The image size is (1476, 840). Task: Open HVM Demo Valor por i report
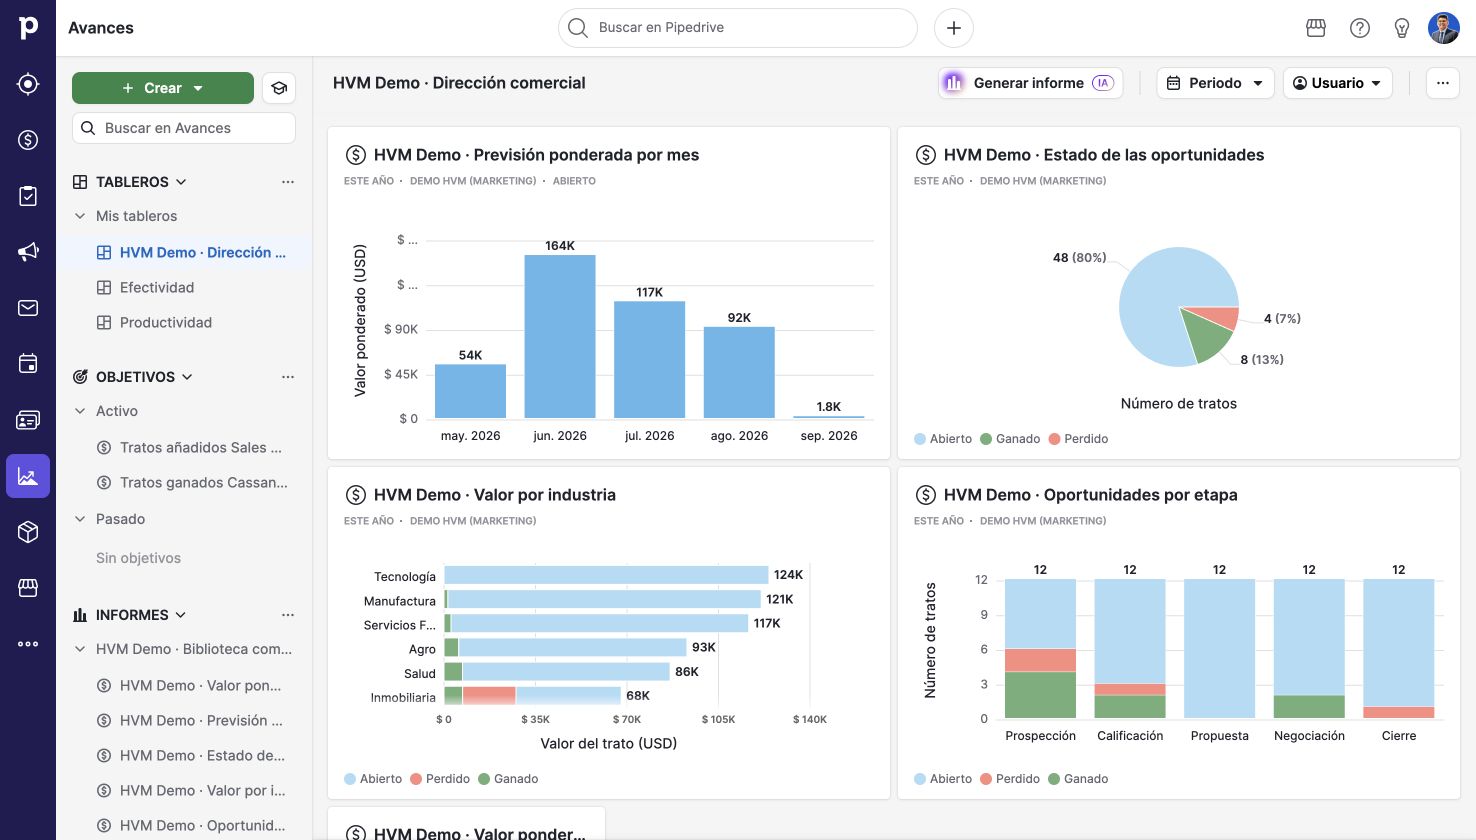point(202,791)
